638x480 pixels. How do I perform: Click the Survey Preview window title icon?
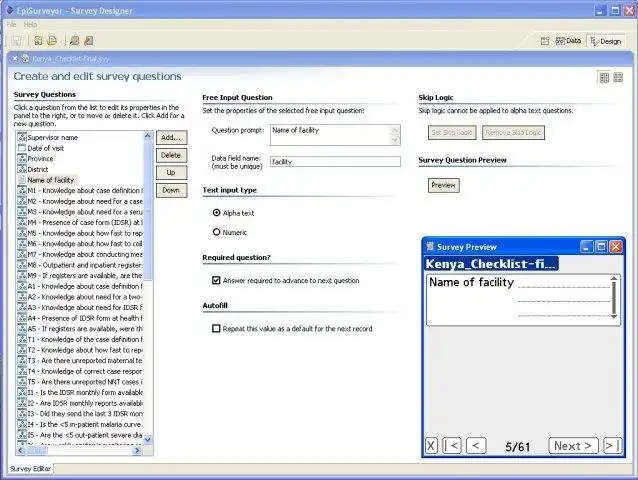(x=430, y=247)
